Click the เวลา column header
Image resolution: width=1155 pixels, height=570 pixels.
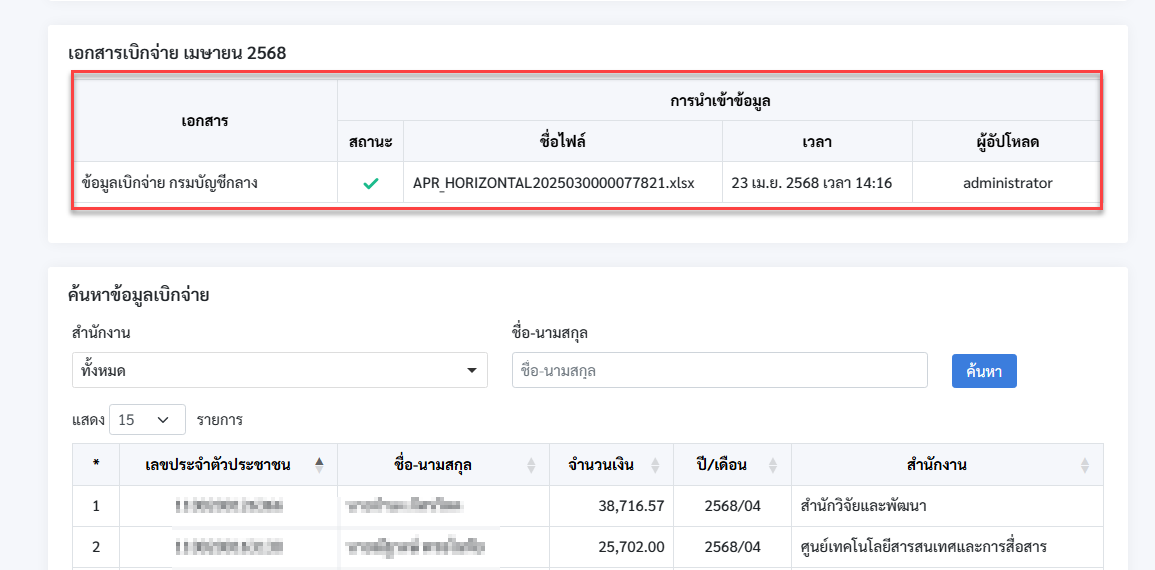[x=818, y=141]
